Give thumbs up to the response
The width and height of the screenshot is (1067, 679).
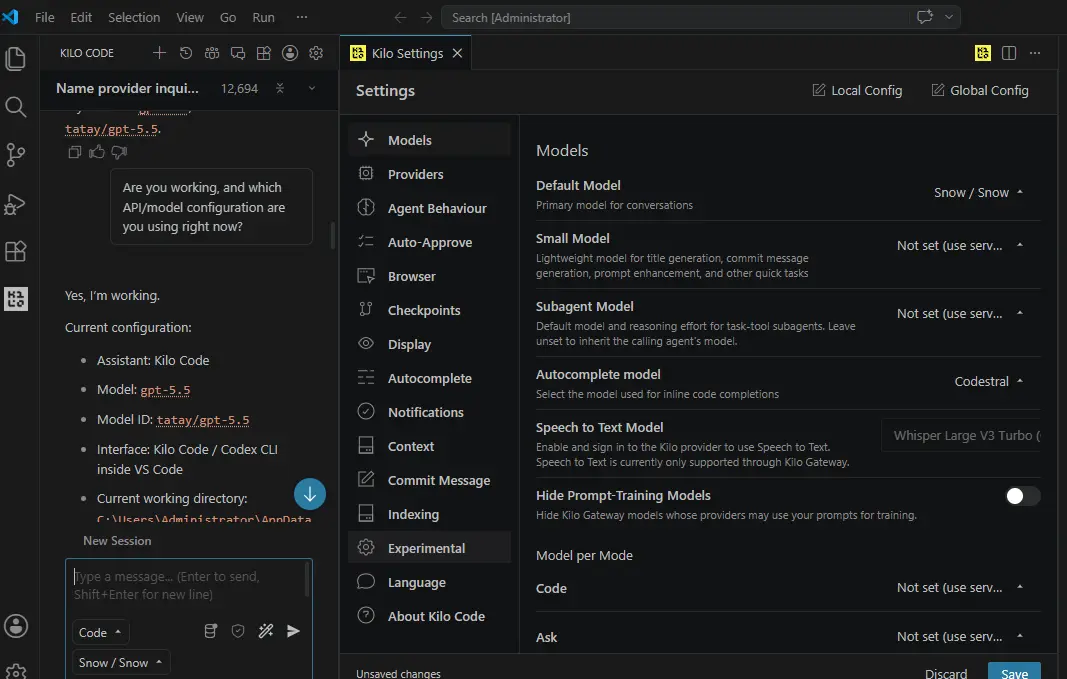pyautogui.click(x=97, y=152)
